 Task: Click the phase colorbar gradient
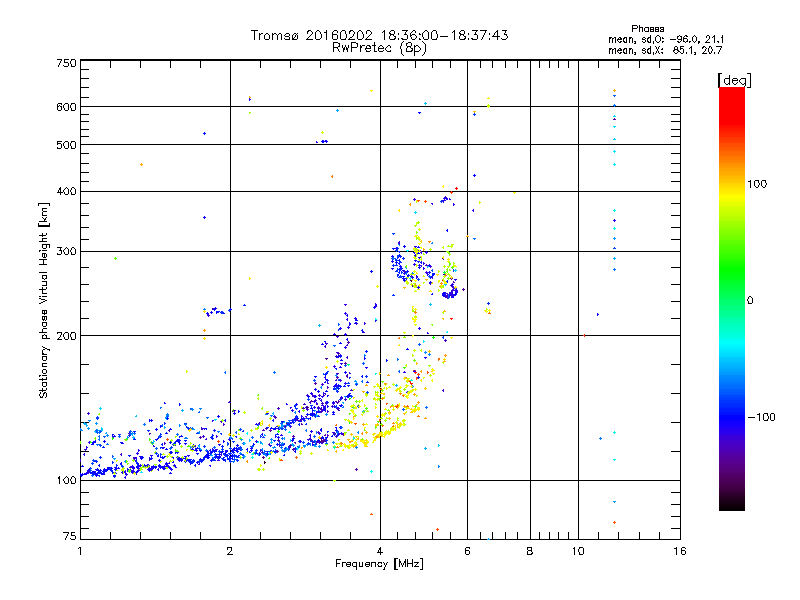click(732, 298)
